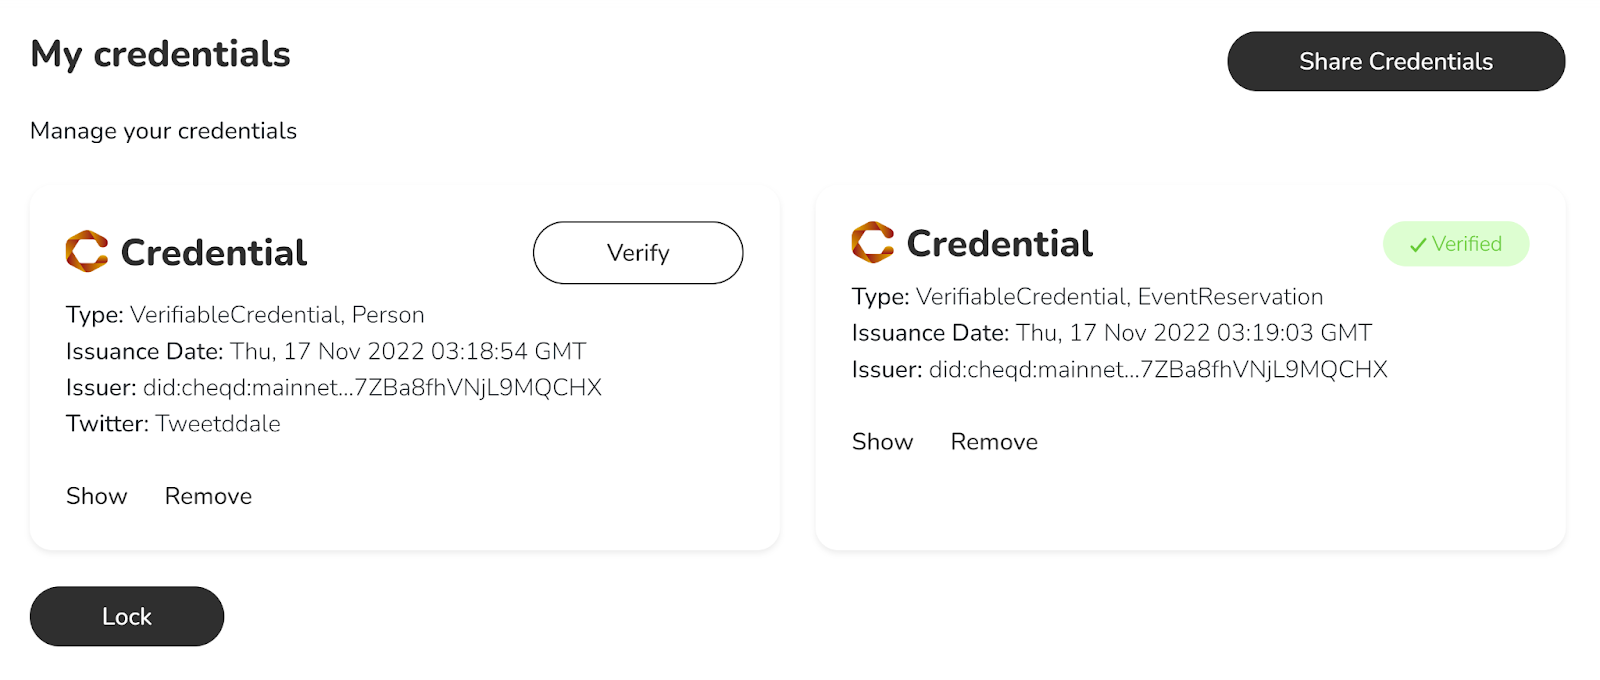Image resolution: width=1600 pixels, height=680 pixels.
Task: Click the cheqd logo on the Person credential
Action: pyautogui.click(x=87, y=252)
